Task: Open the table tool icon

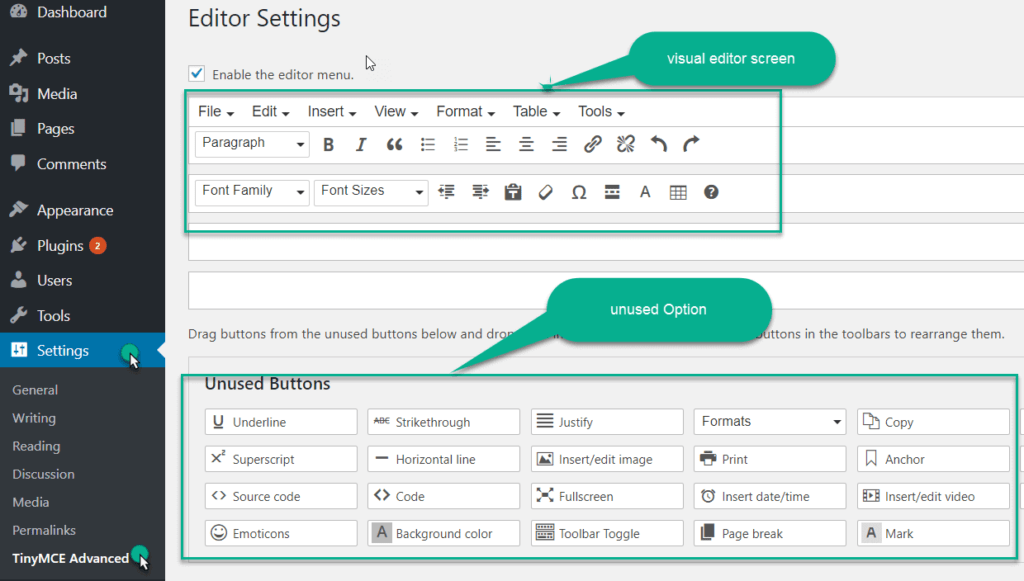Action: pyautogui.click(x=678, y=191)
